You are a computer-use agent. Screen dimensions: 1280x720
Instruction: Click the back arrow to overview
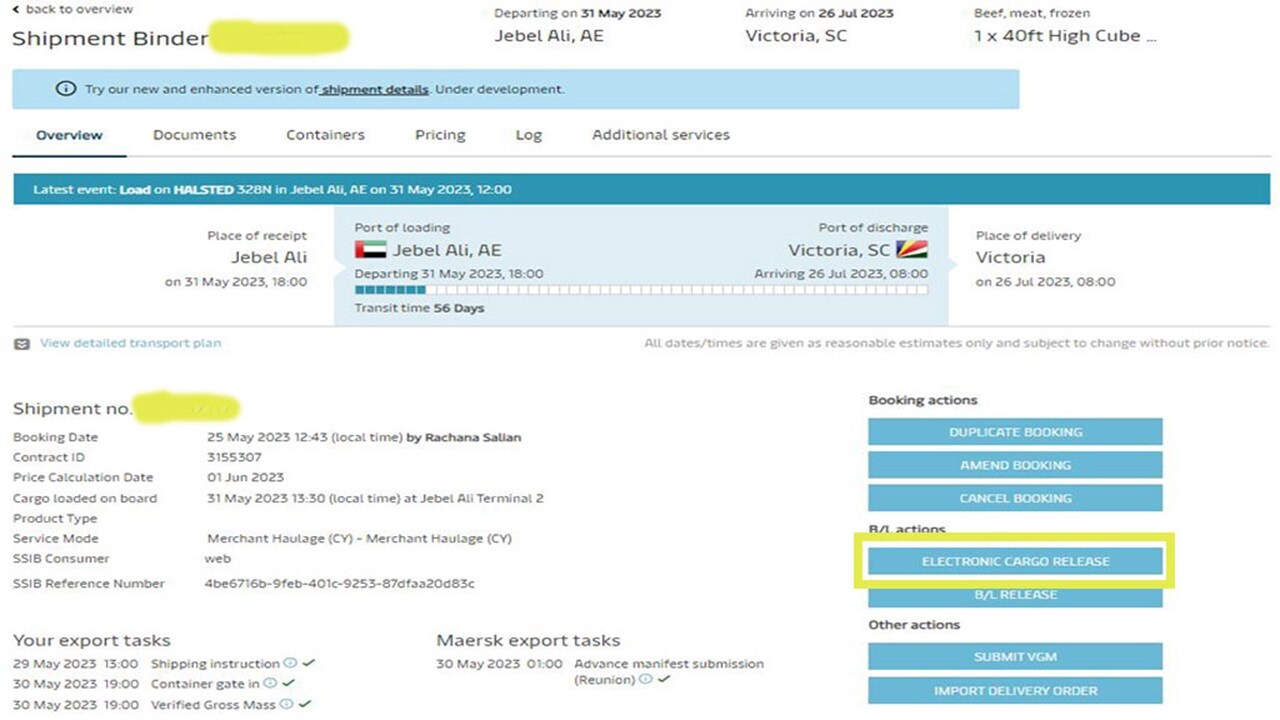(16, 9)
